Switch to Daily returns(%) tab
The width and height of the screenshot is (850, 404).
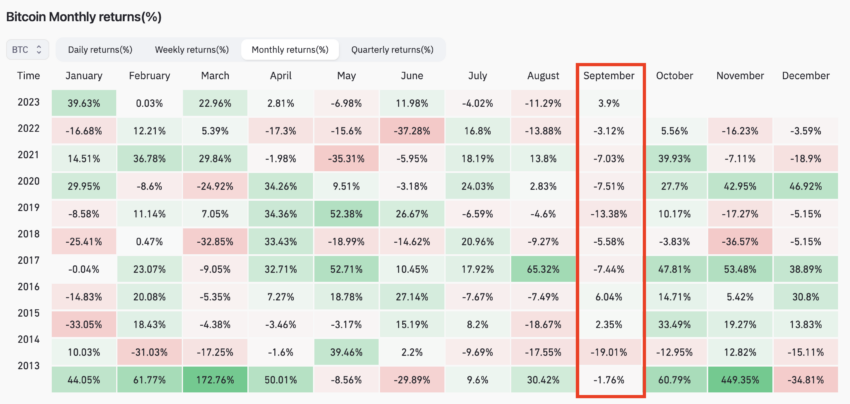coord(100,50)
